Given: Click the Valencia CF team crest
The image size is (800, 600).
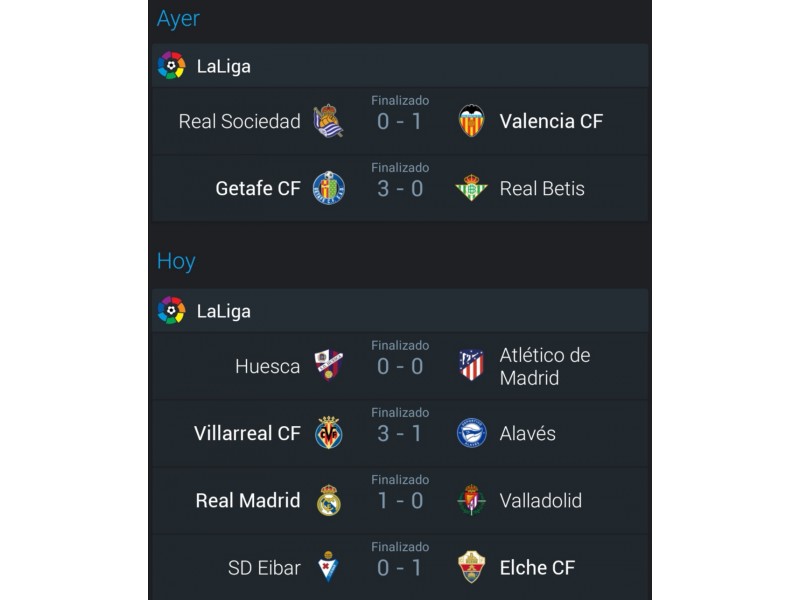Looking at the screenshot, I should [471, 121].
